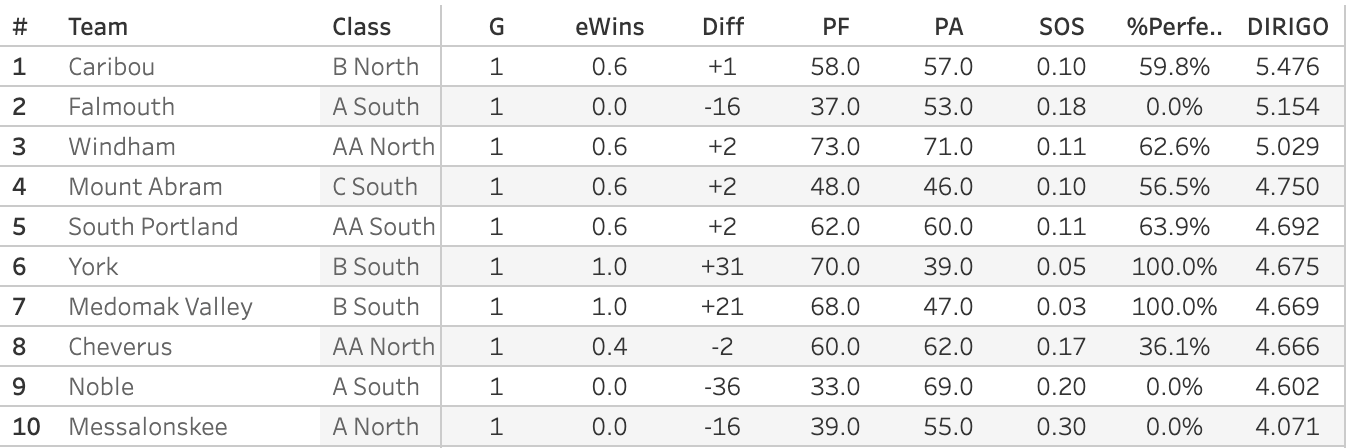Click Noble's A South class cell
The height and width of the screenshot is (448, 1346).
[375, 387]
